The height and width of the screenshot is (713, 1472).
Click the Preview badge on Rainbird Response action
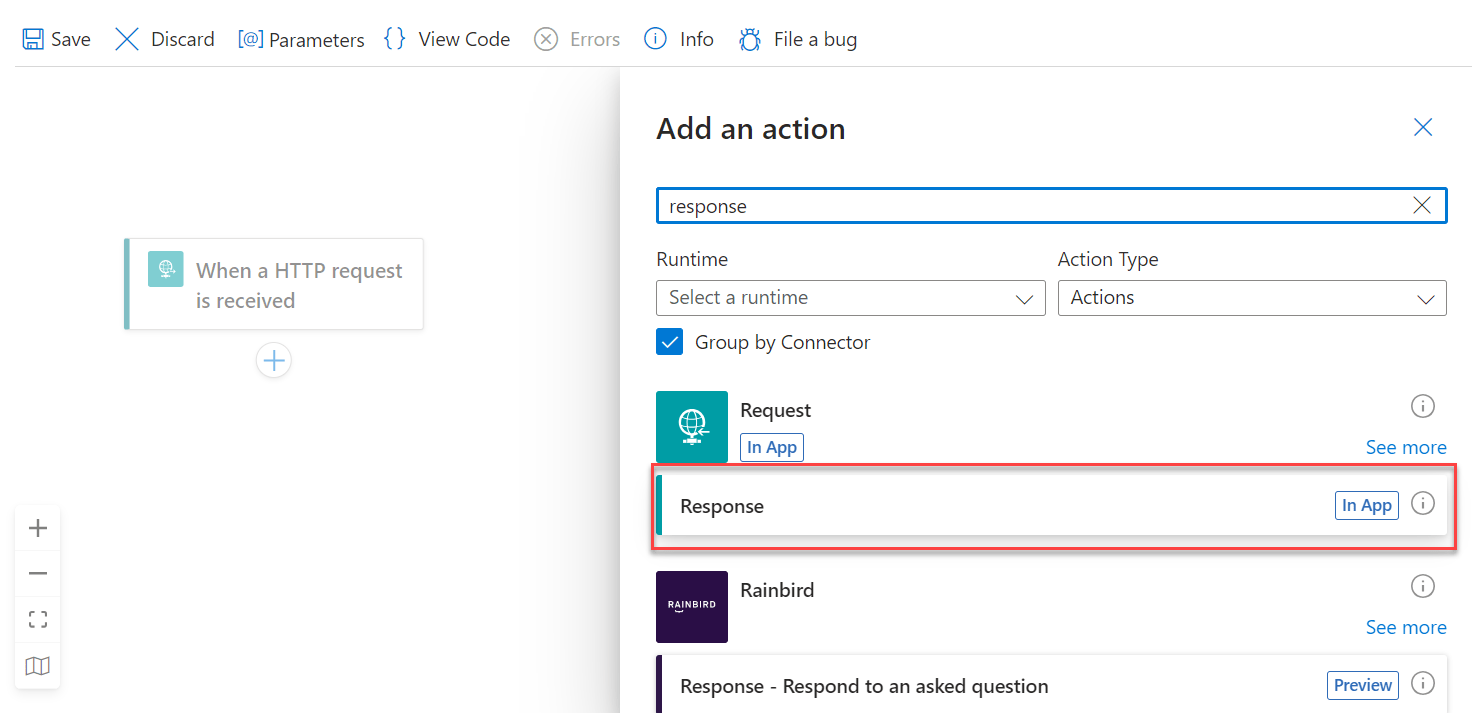pos(1362,685)
